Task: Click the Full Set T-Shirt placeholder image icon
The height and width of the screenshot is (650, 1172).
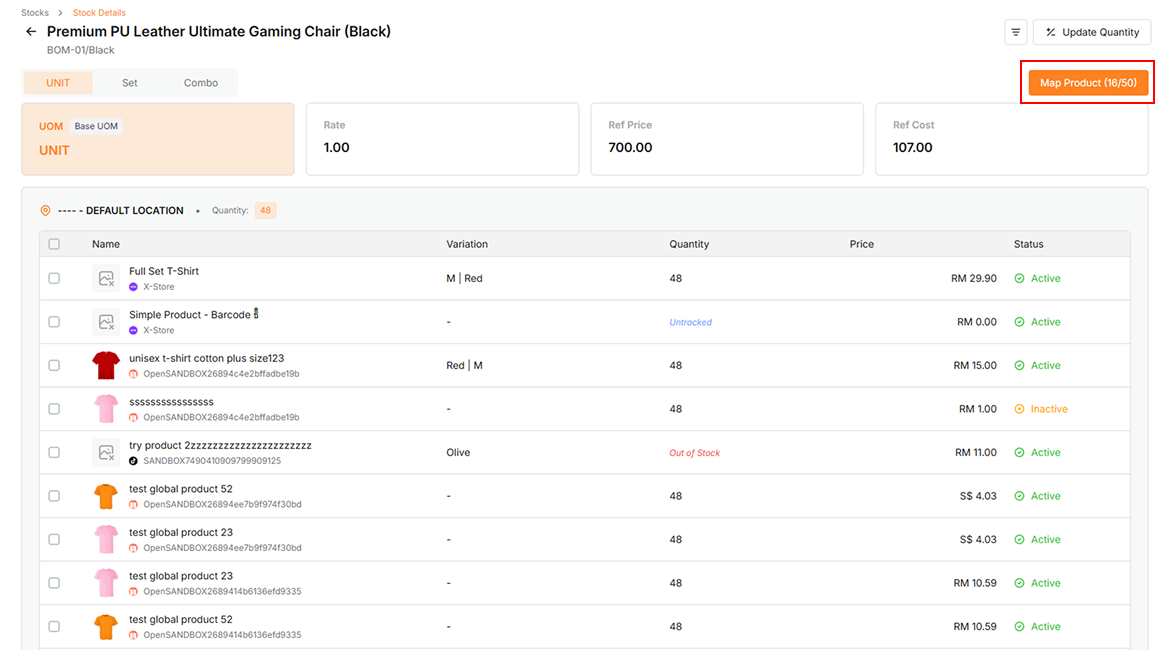Action: click(x=106, y=279)
